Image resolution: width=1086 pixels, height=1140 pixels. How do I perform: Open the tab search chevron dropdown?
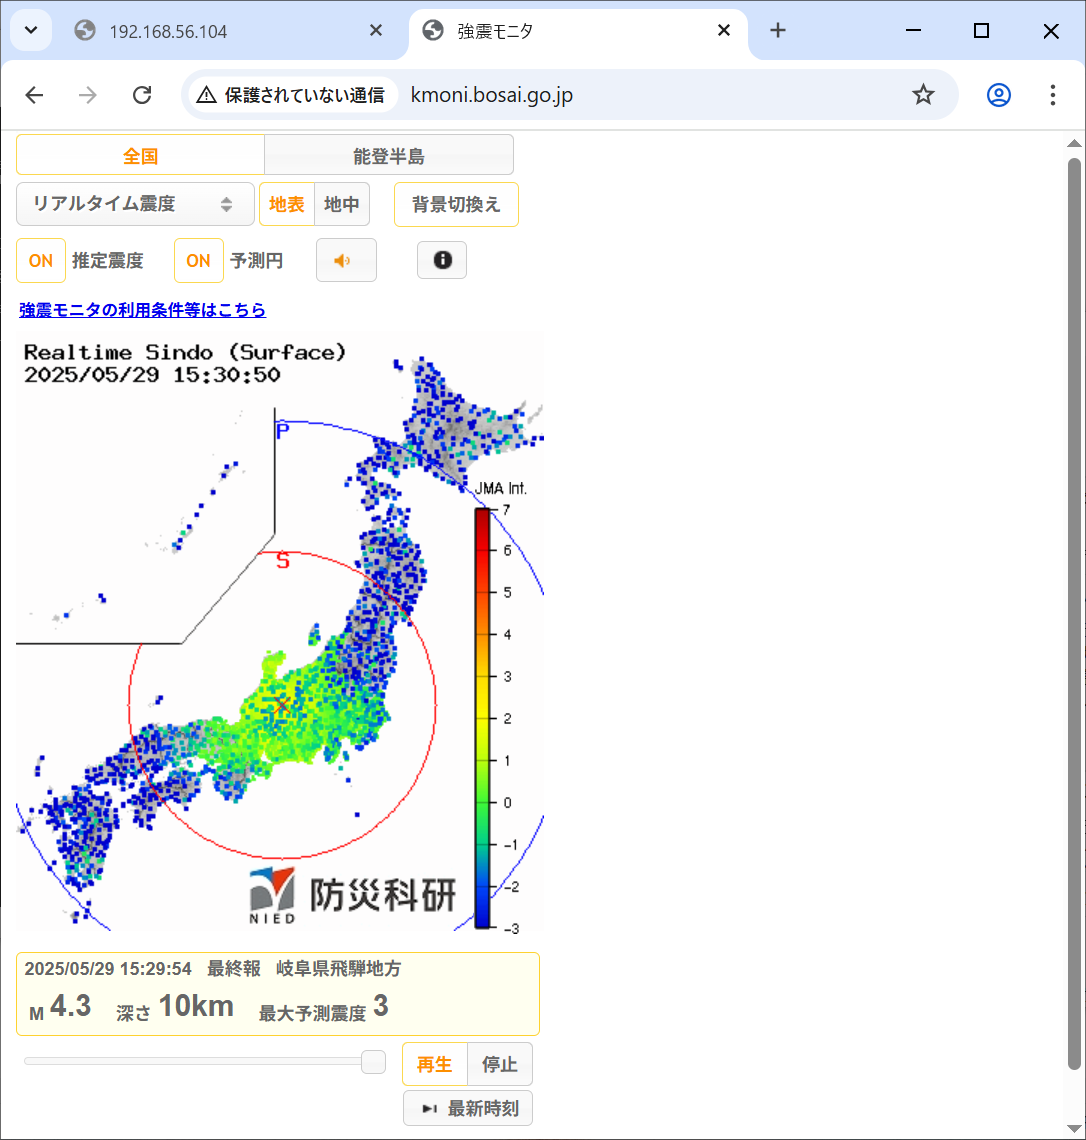pos(31,31)
